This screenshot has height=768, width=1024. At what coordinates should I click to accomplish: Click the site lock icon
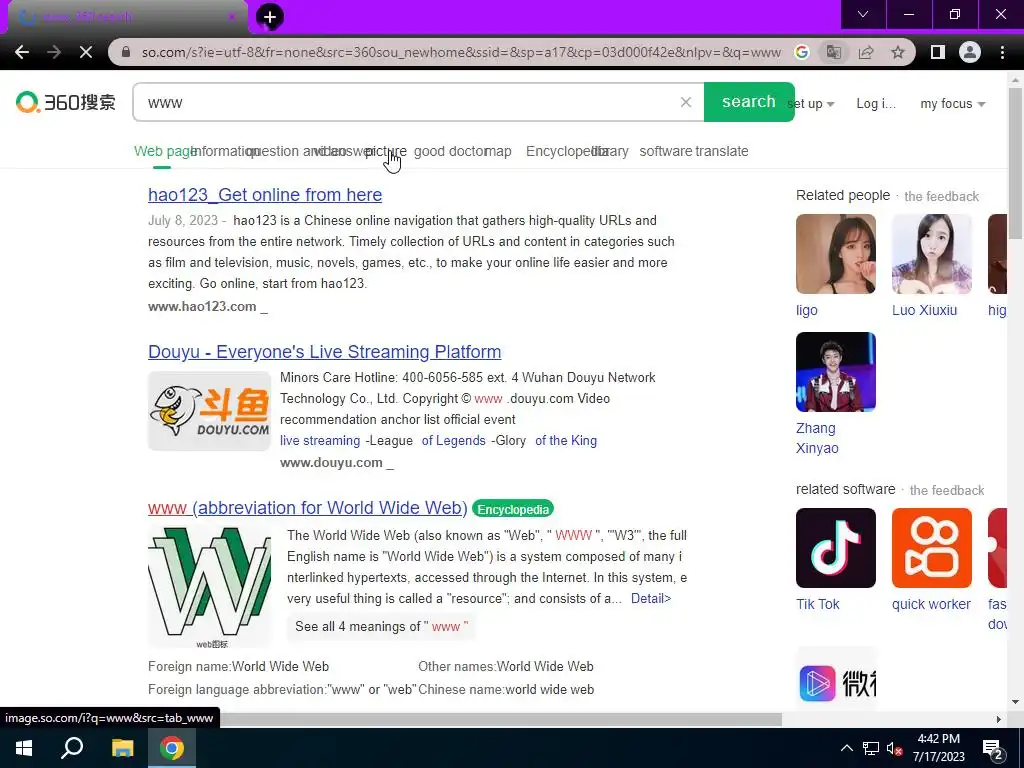[126, 52]
